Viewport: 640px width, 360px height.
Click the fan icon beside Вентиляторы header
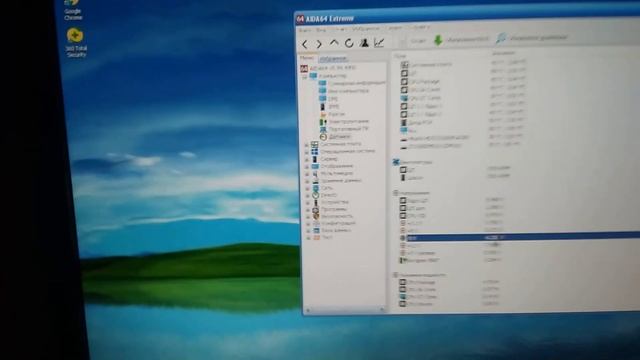[396, 162]
